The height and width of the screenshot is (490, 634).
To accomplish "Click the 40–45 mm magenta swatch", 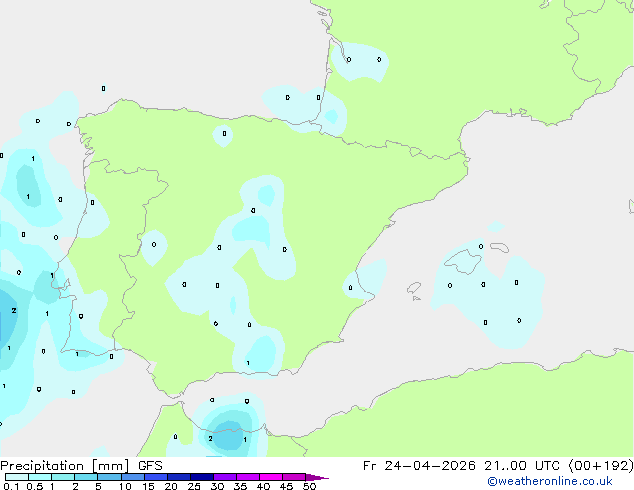I will pyautogui.click(x=271, y=477).
